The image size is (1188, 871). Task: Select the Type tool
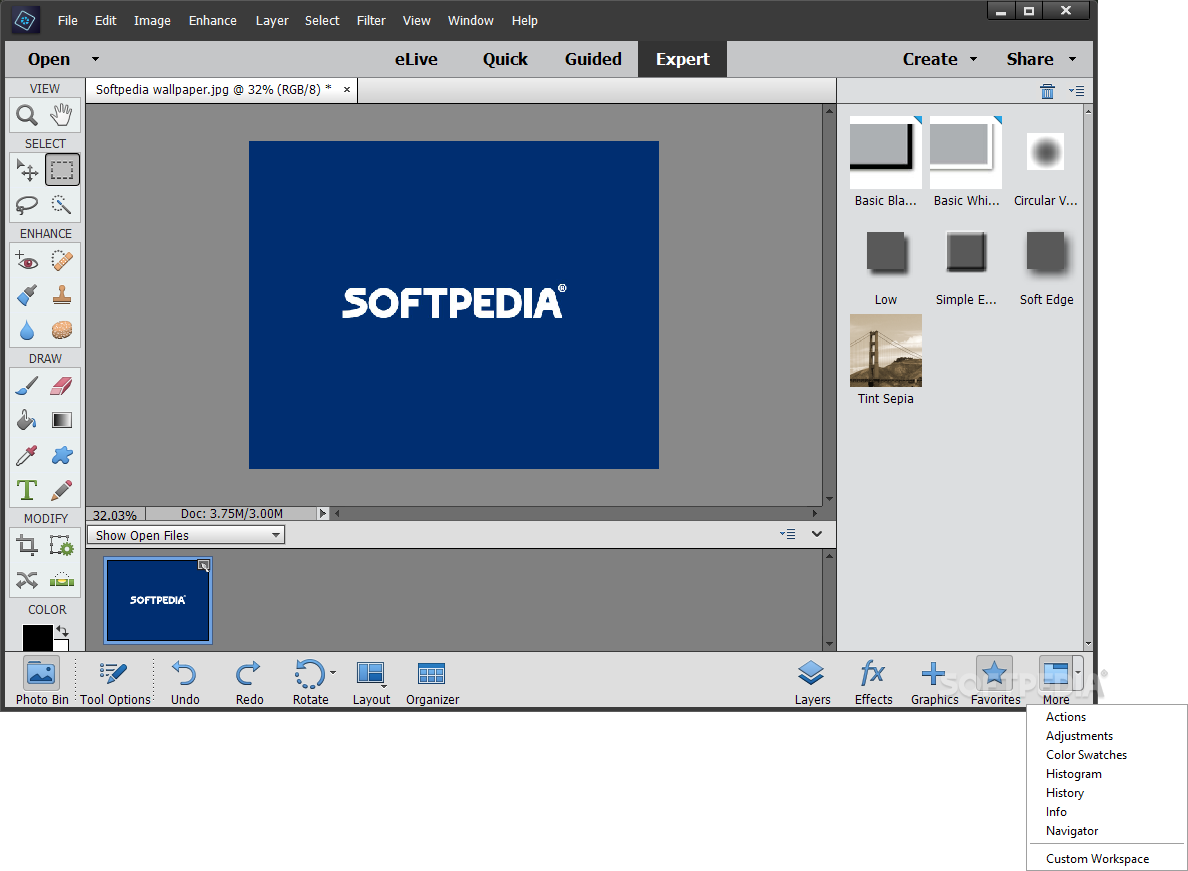click(27, 490)
